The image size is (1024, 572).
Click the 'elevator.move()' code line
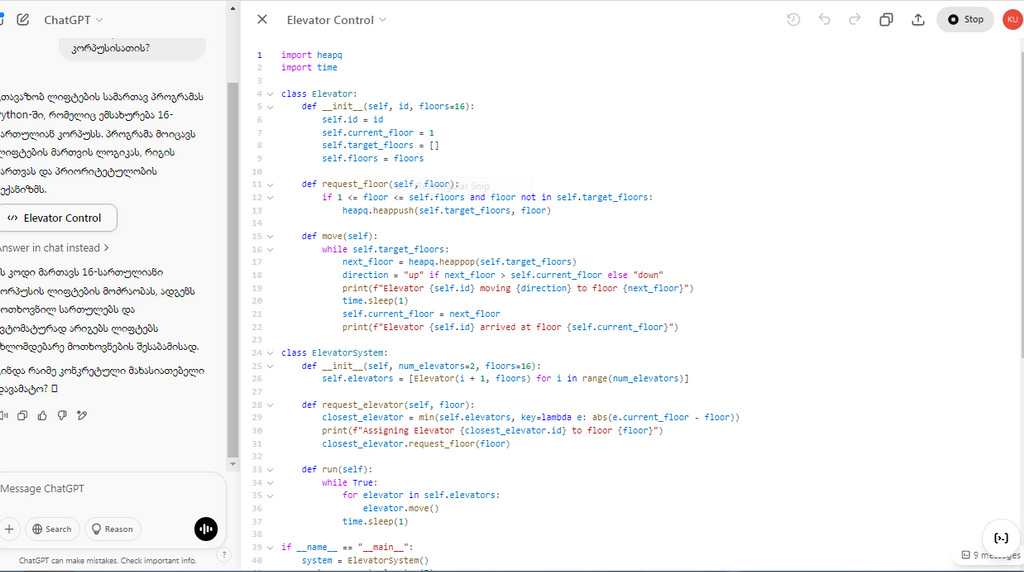coord(401,508)
